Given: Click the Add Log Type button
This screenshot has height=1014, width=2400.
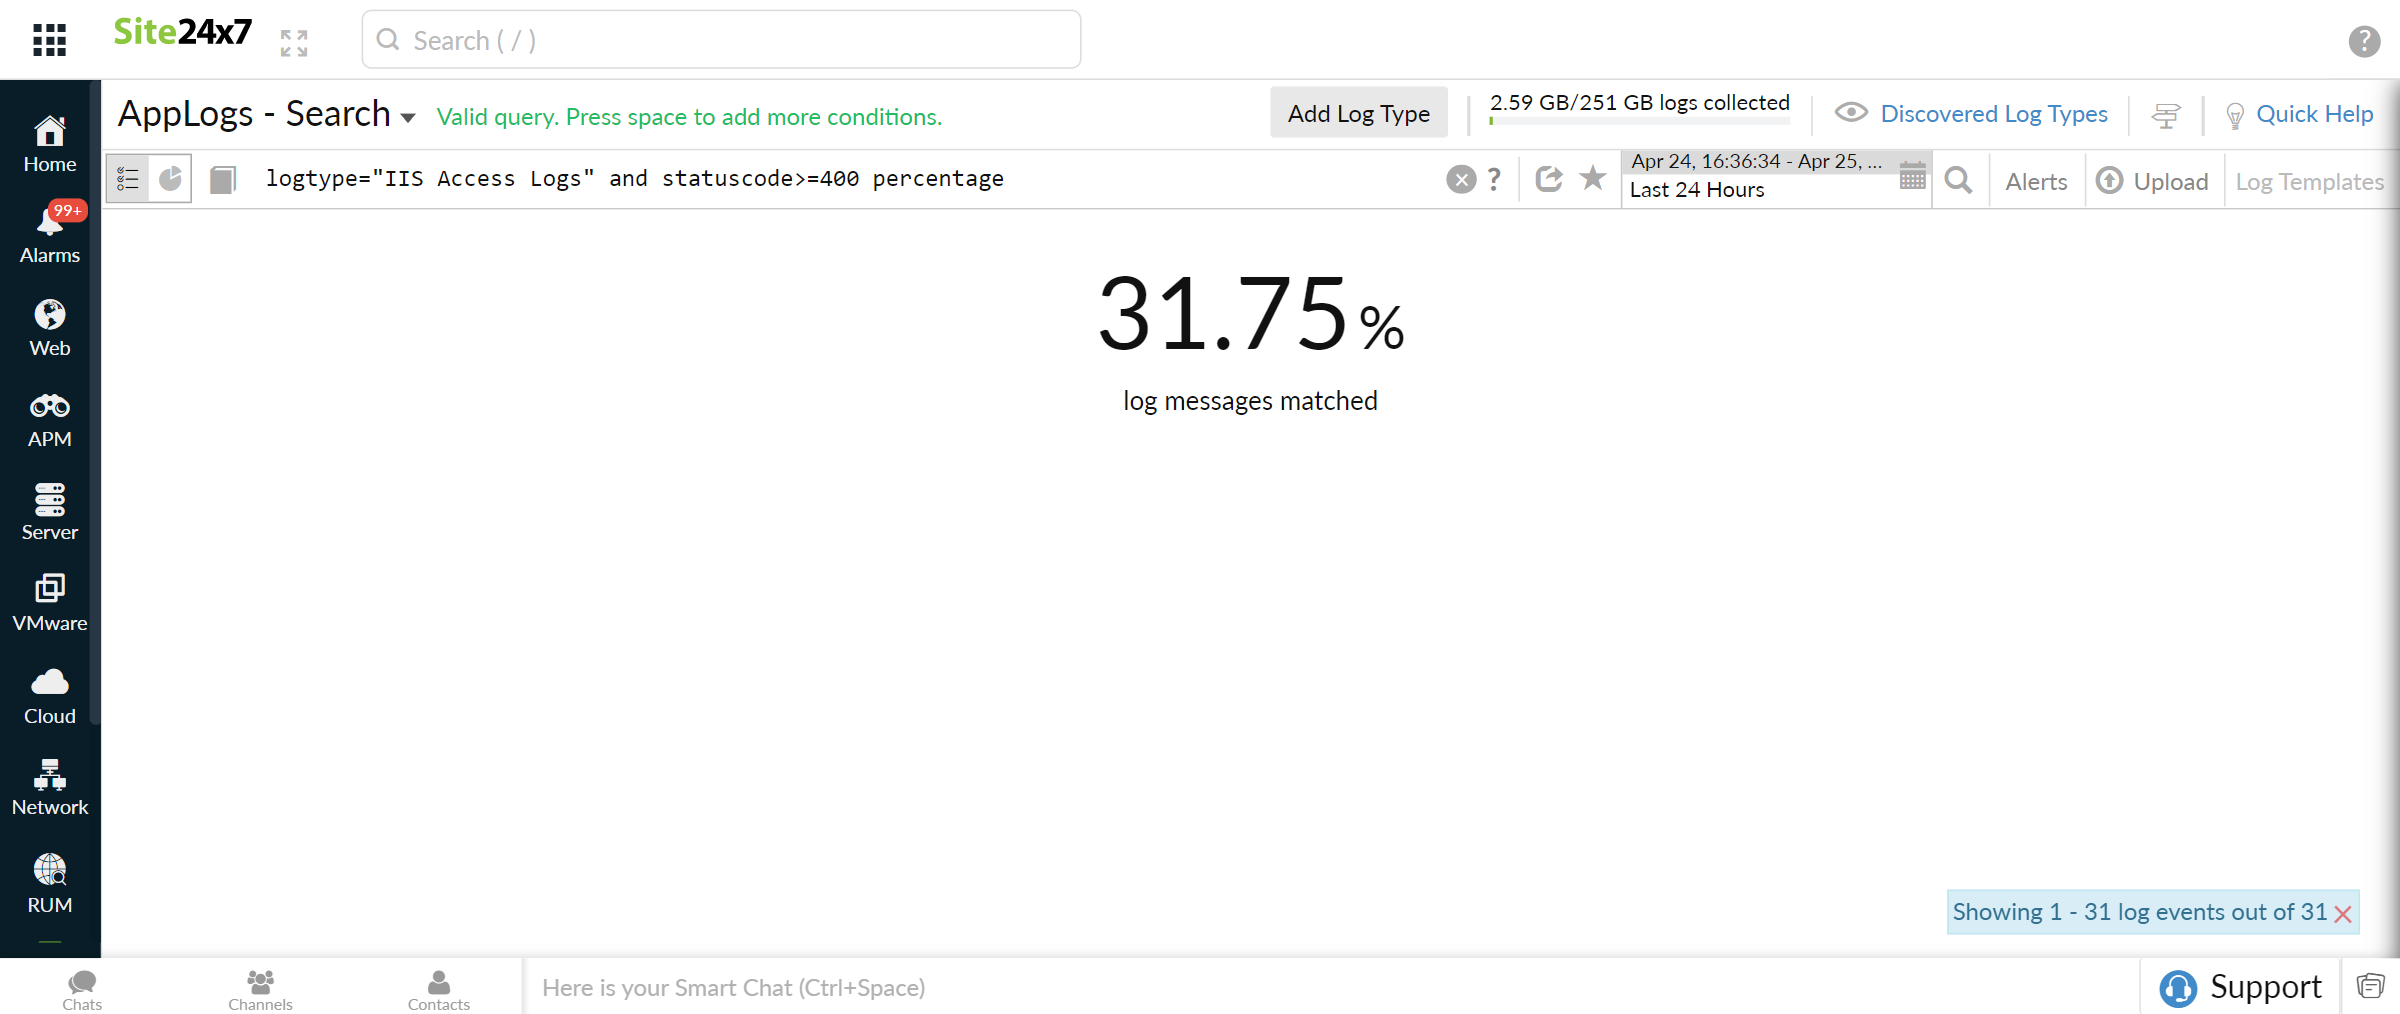Looking at the screenshot, I should click(x=1358, y=113).
